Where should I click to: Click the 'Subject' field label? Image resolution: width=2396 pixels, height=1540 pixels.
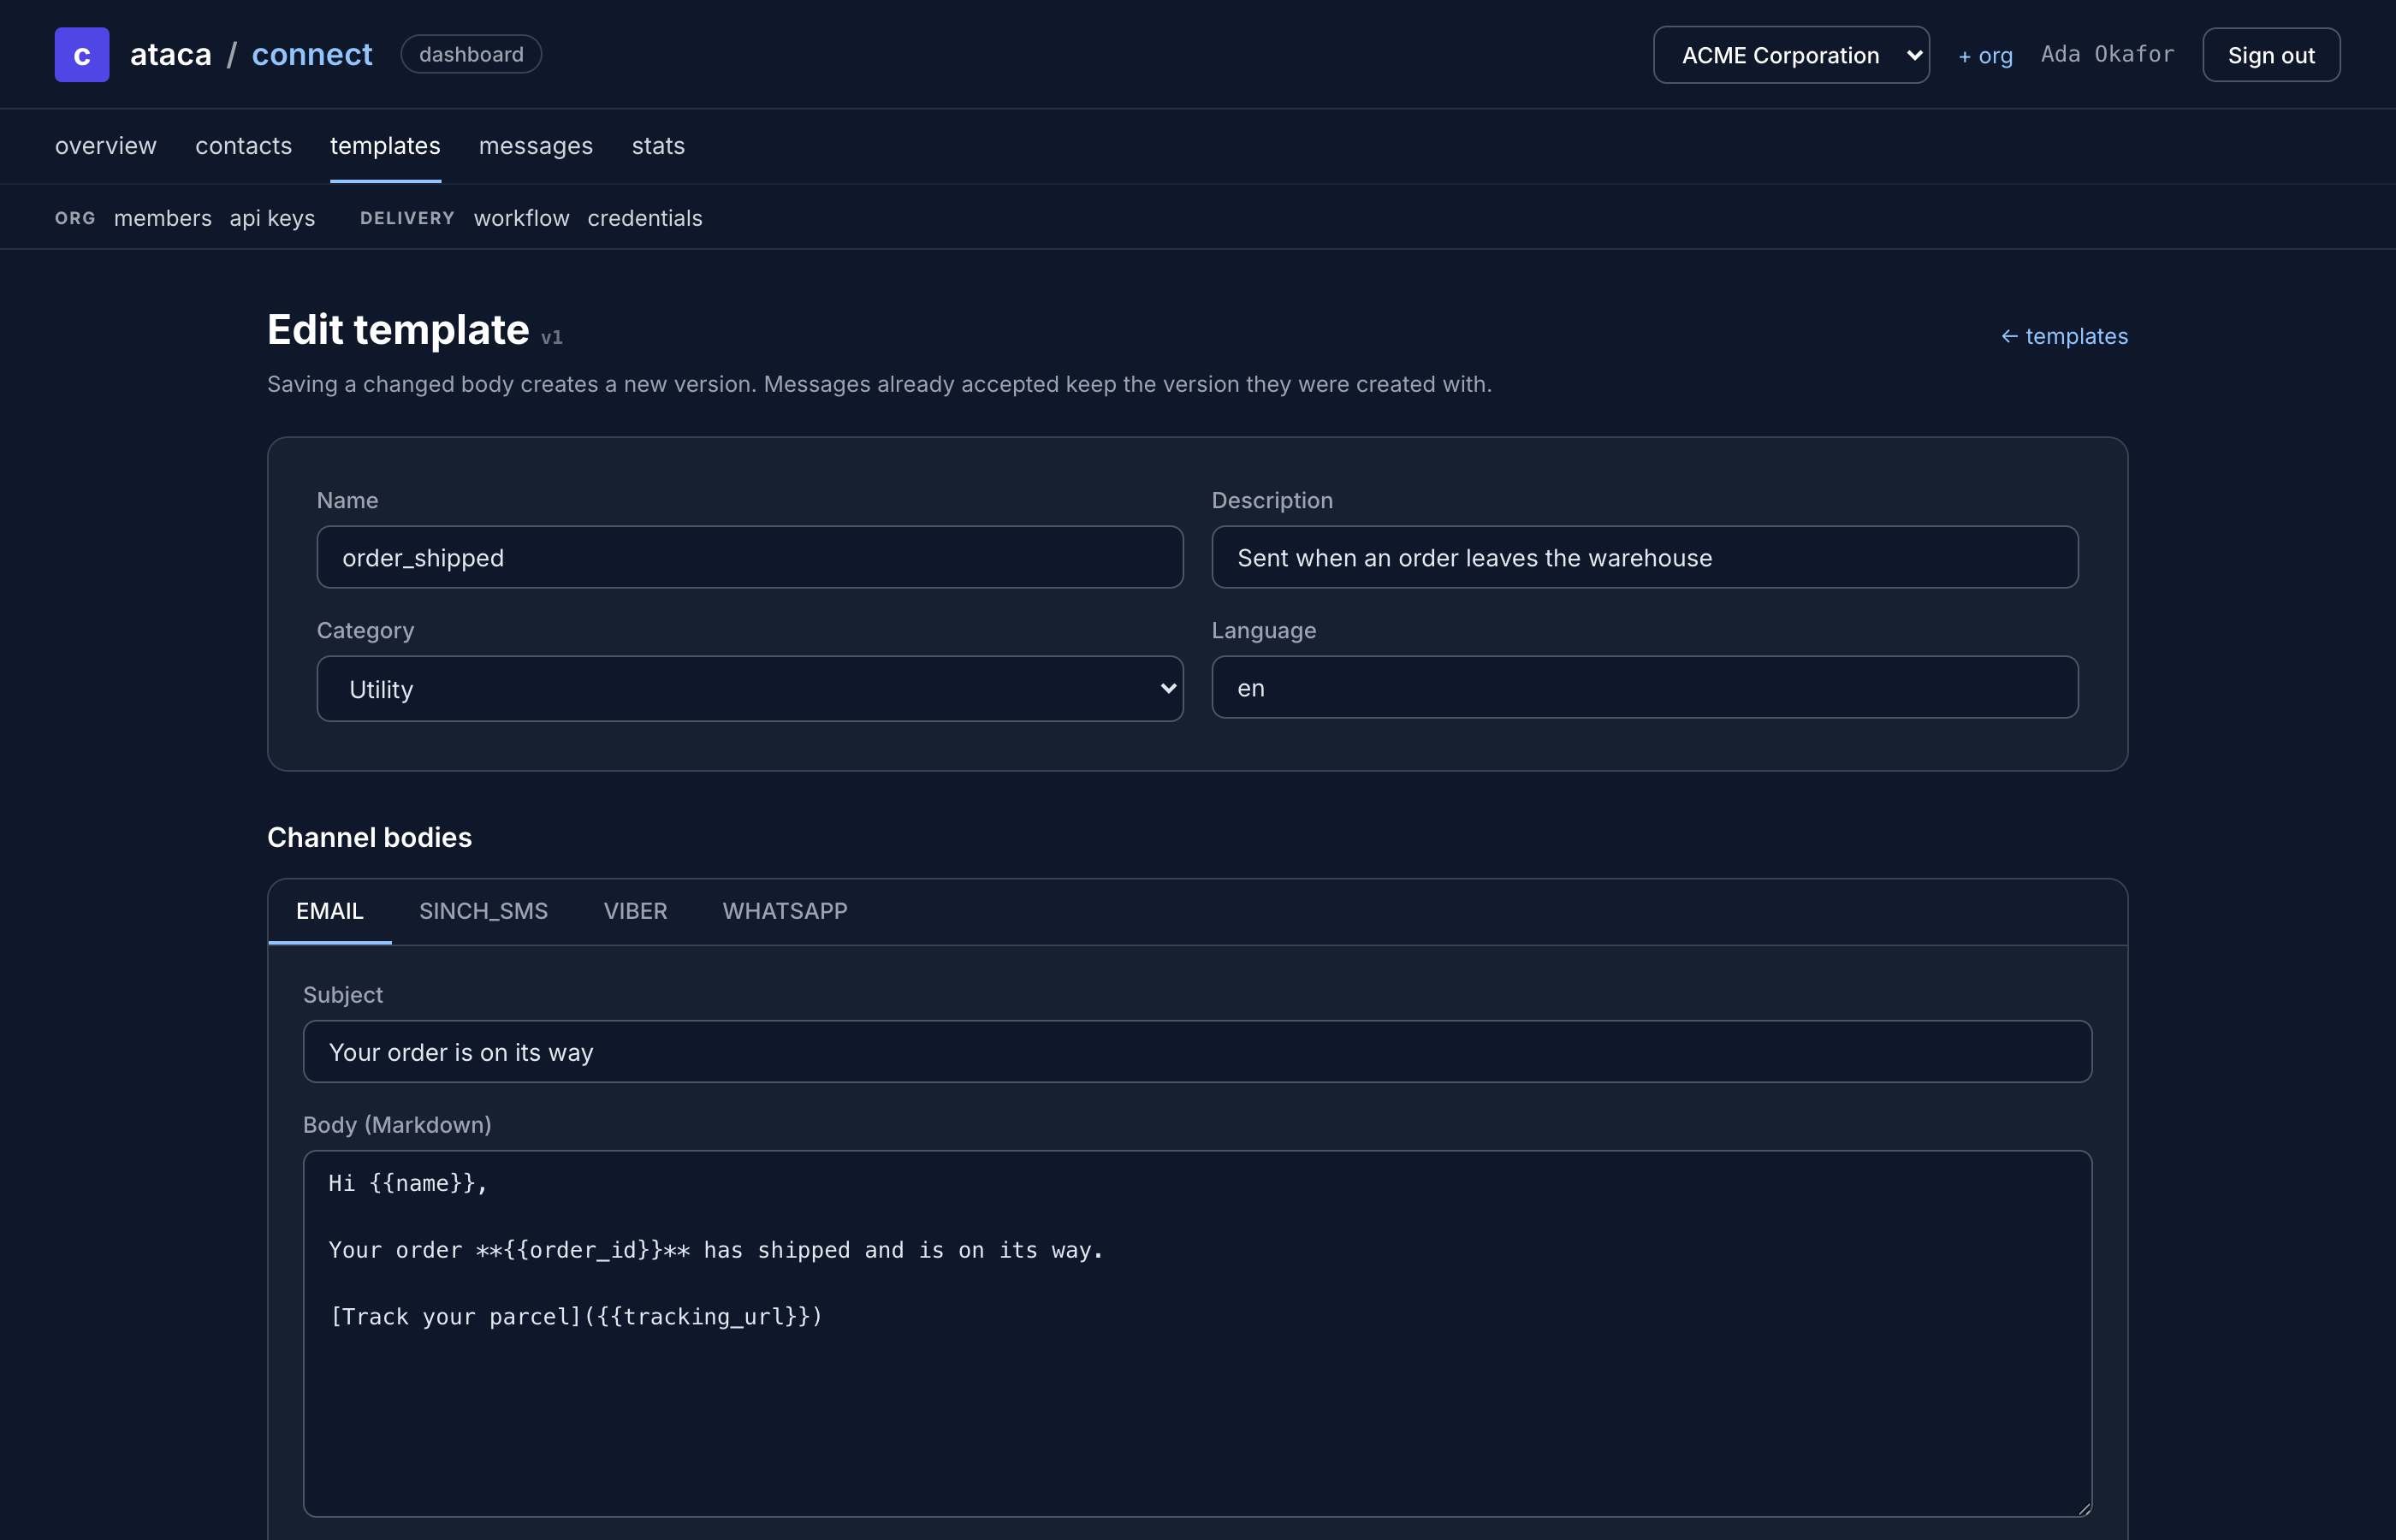click(343, 995)
